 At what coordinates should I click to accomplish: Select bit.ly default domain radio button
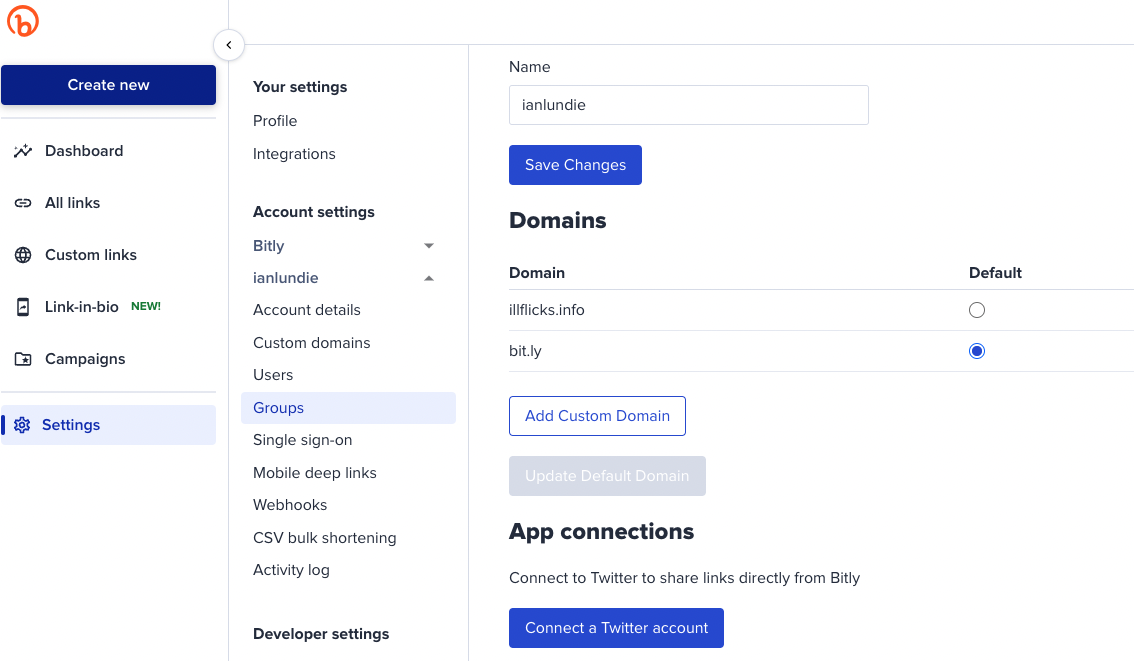[976, 351]
